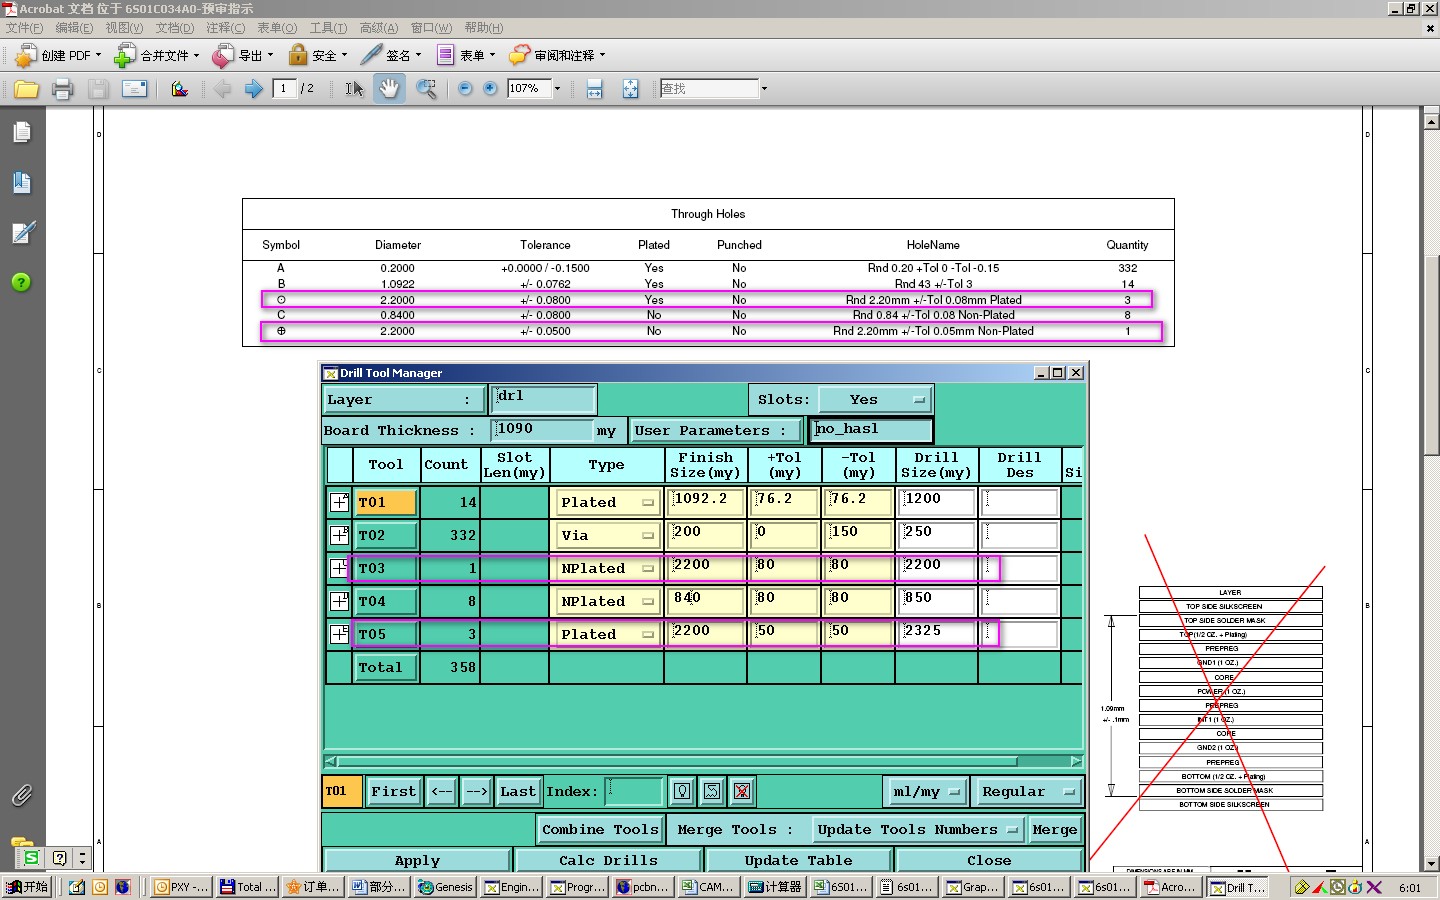Click the 开始 Start button

(27, 887)
